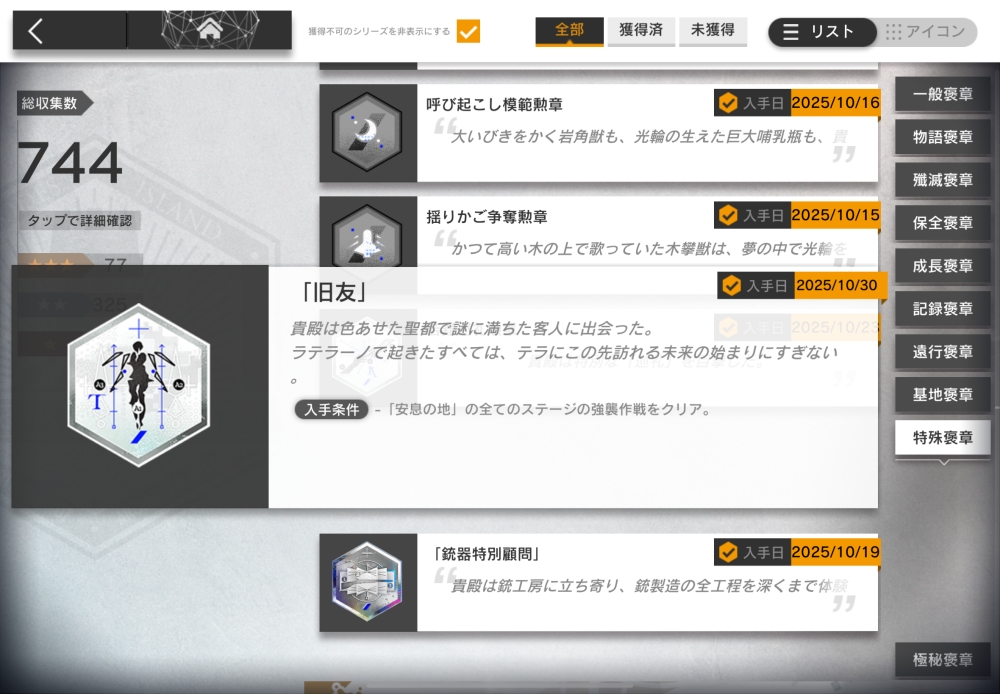
Task: Go to home via house icon
Action: 210,29
